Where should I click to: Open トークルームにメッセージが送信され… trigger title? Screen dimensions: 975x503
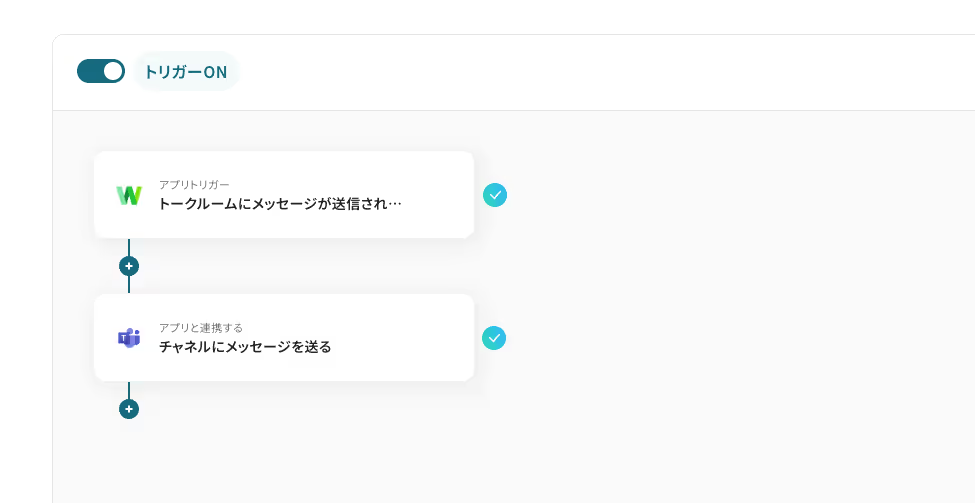tap(280, 204)
